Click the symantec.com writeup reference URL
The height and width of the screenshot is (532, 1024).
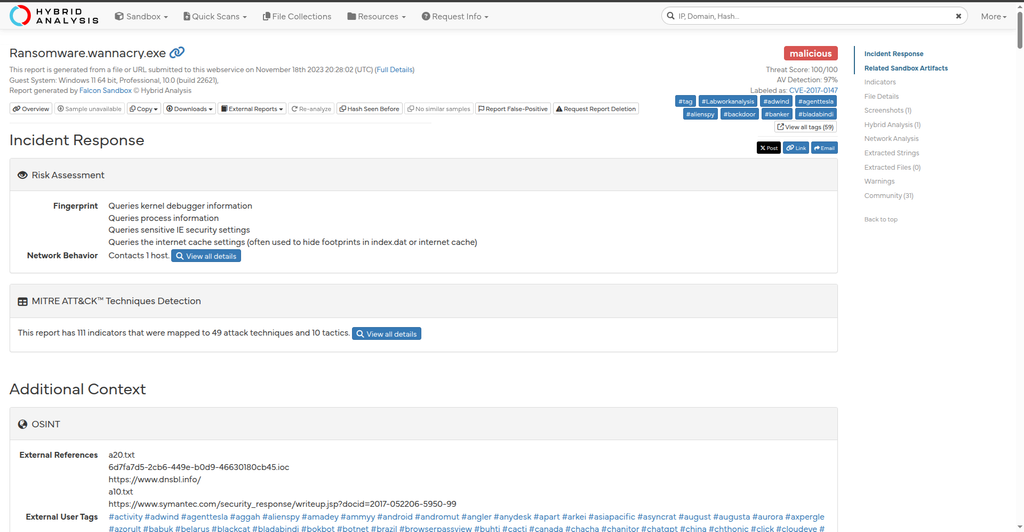pyautogui.click(x=282, y=504)
